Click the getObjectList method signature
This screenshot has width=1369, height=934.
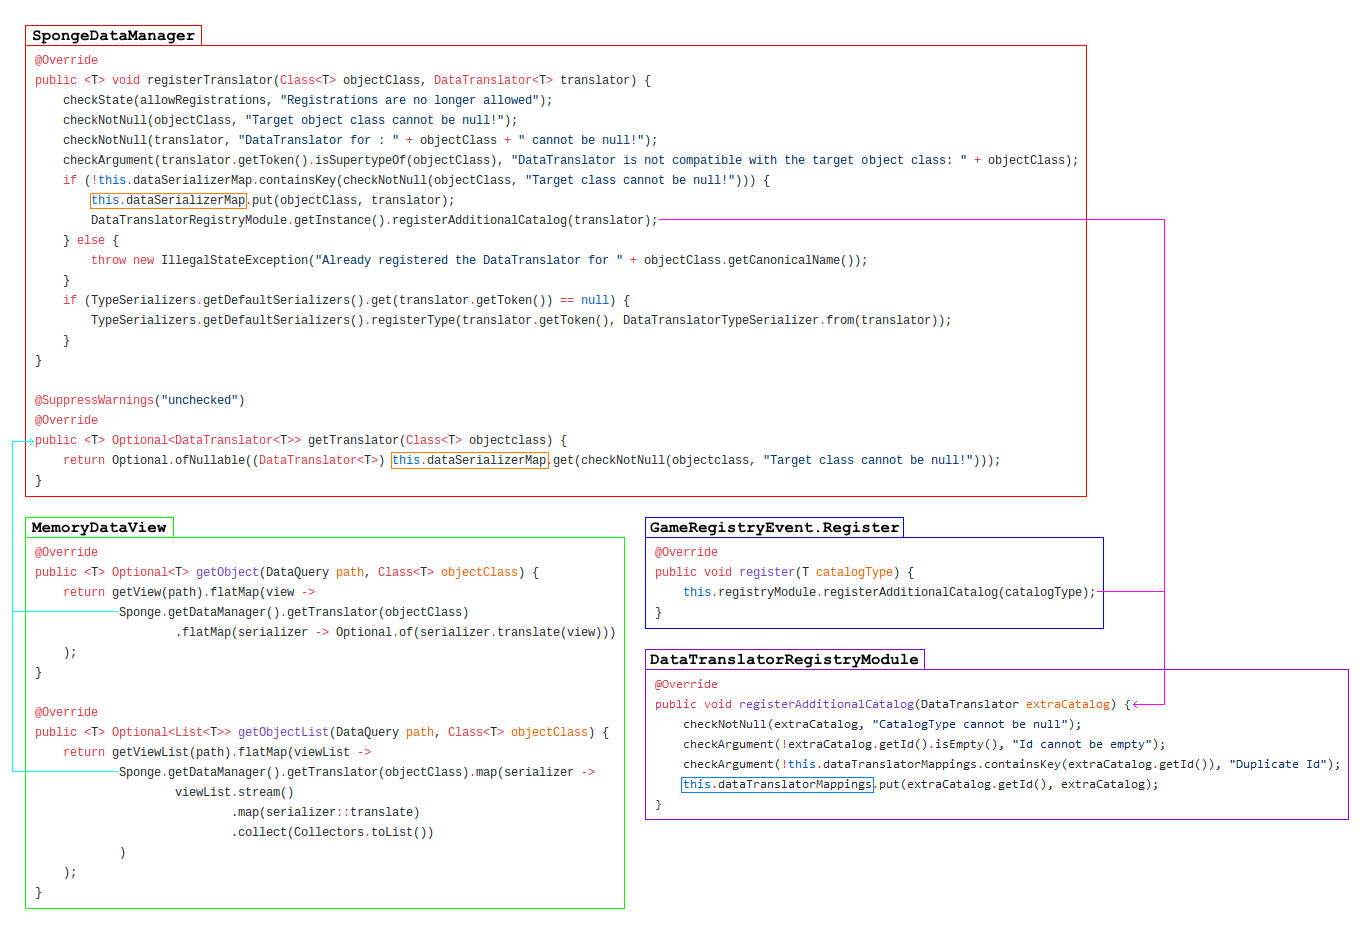click(322, 732)
